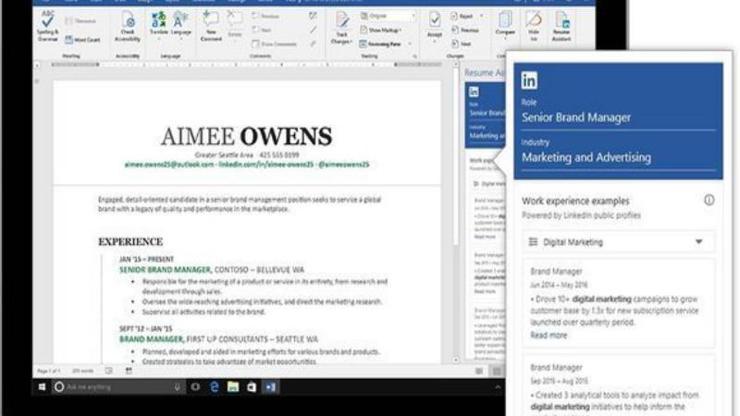Open Microsoft Edge from the taskbar
This screenshot has width=740, height=416.
point(212,386)
